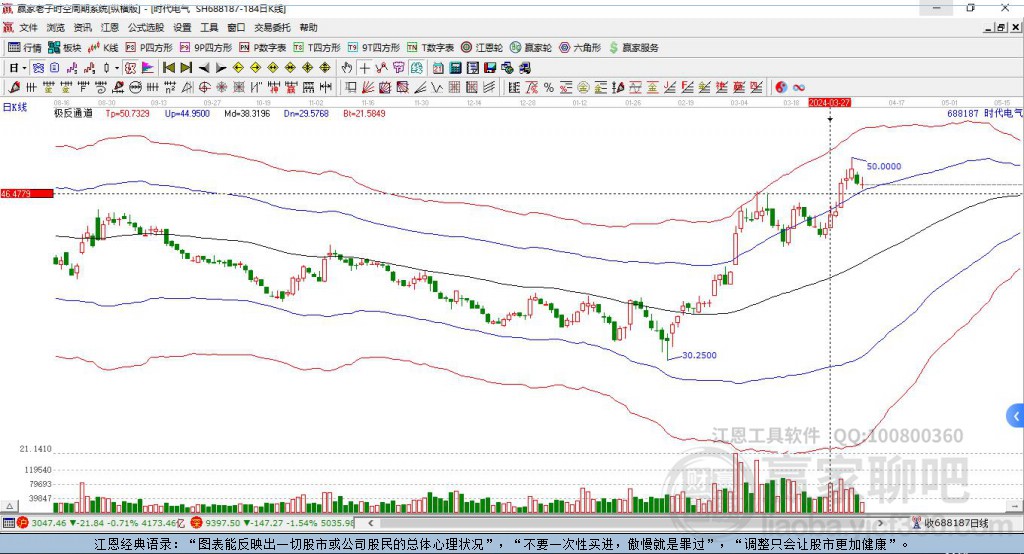This screenshot has height=554, width=1024.
Task: Click the horizontal chart scrollbar track
Action: (x=626, y=523)
